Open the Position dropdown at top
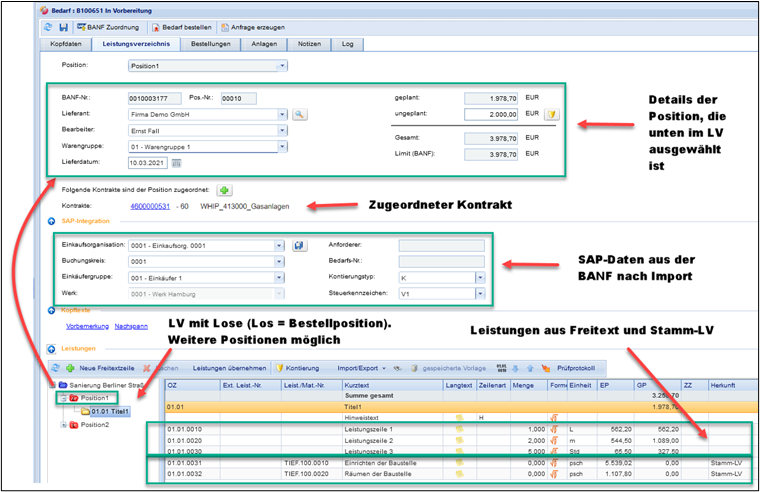Screen dimensions: 760x492 coord(281,66)
